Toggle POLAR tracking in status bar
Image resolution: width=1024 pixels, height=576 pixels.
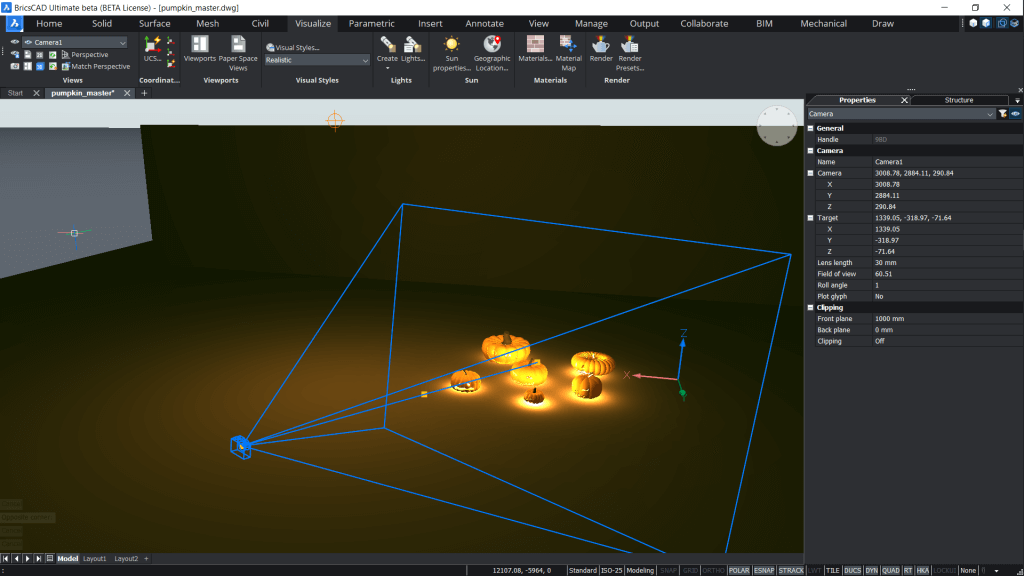pyautogui.click(x=739, y=570)
